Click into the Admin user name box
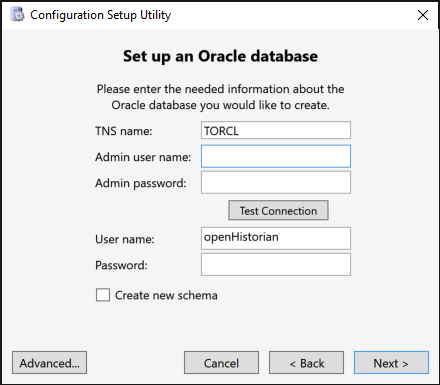The width and height of the screenshot is (440, 385). click(276, 156)
